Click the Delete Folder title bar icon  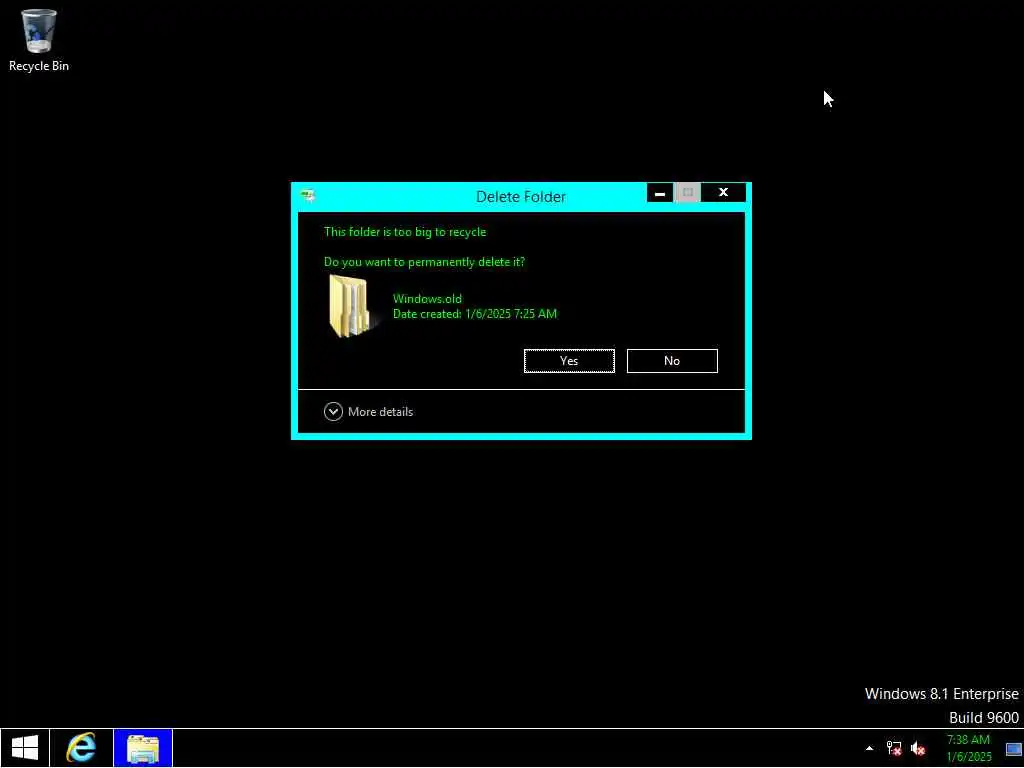(x=308, y=195)
